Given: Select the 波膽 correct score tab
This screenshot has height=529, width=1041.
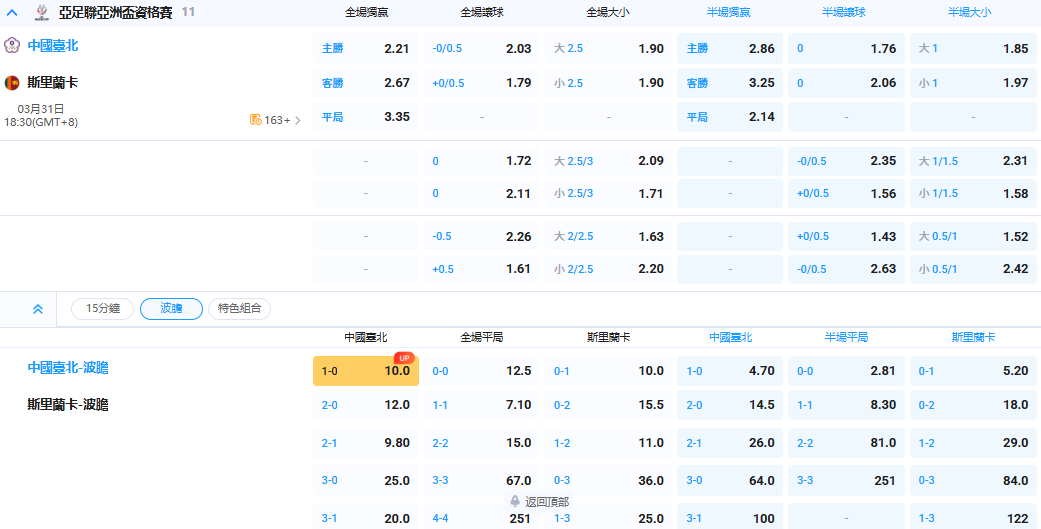Looking at the screenshot, I should (171, 309).
